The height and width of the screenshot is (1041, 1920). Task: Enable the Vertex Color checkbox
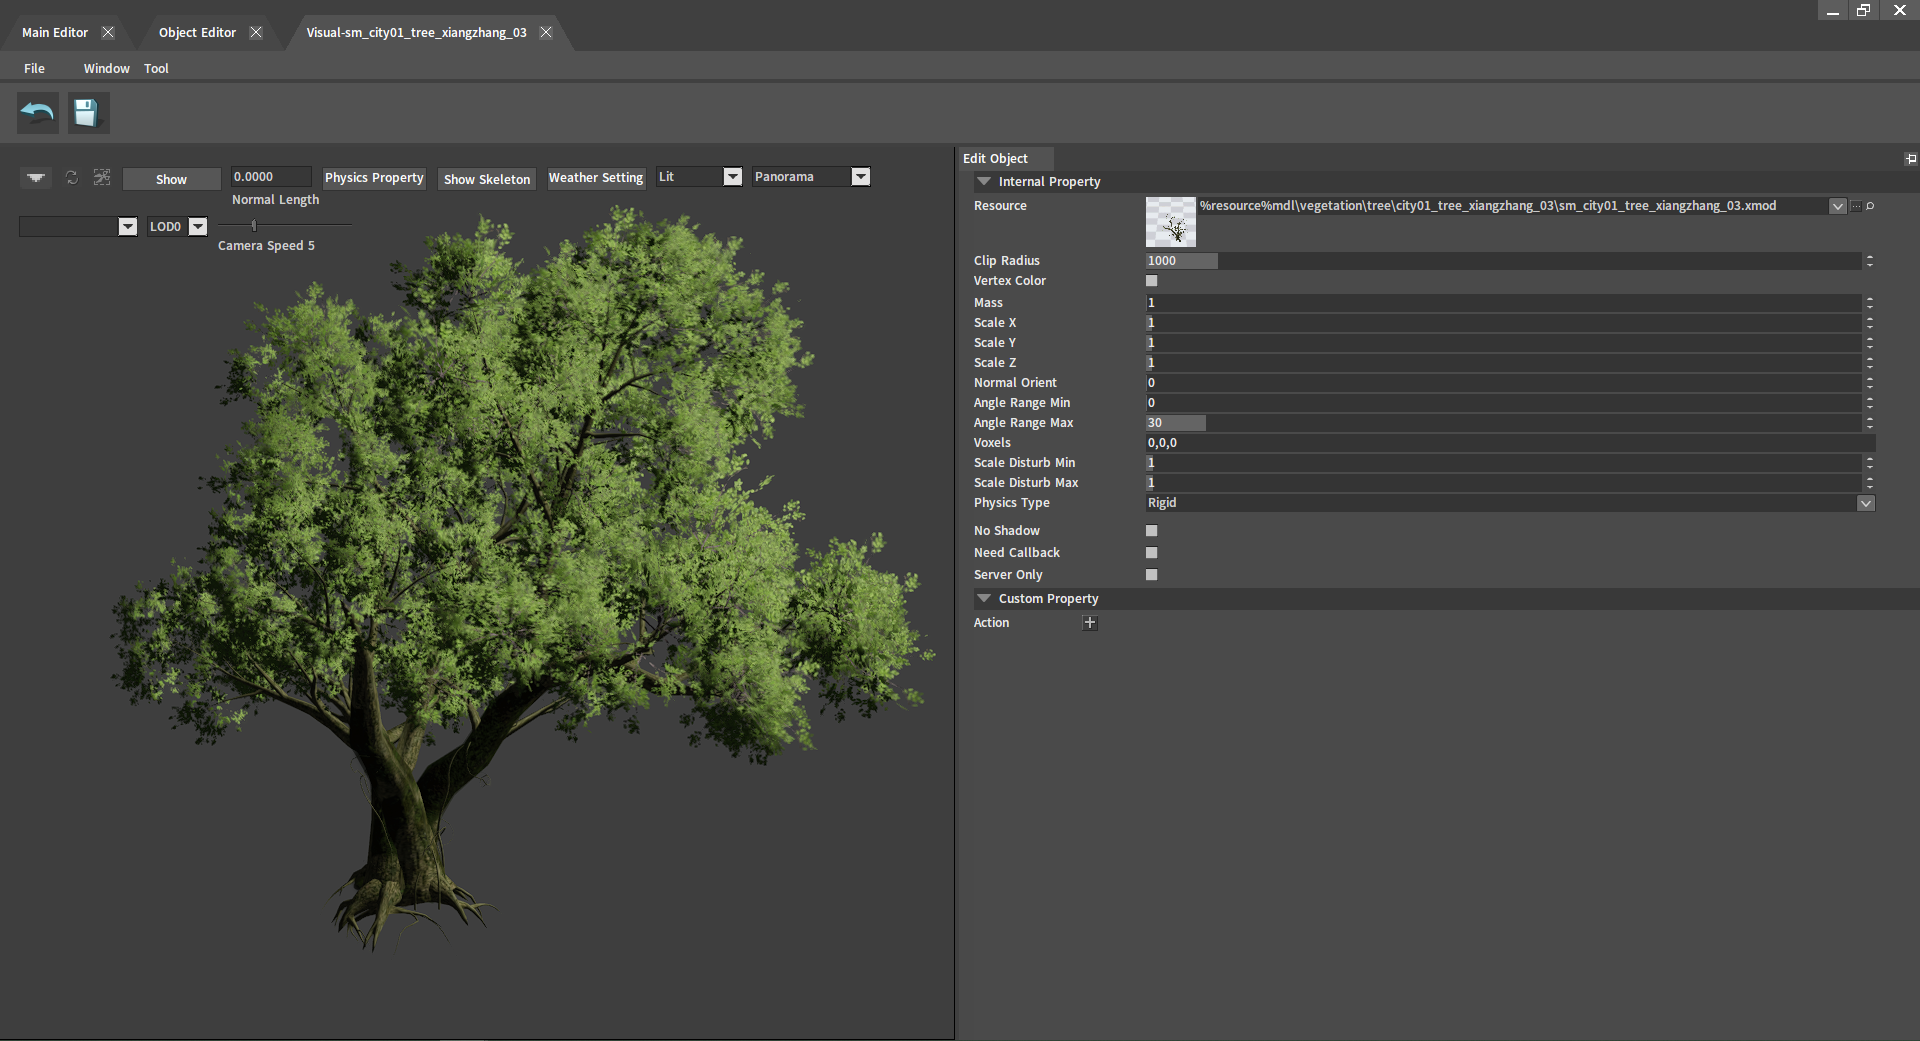[1151, 281]
